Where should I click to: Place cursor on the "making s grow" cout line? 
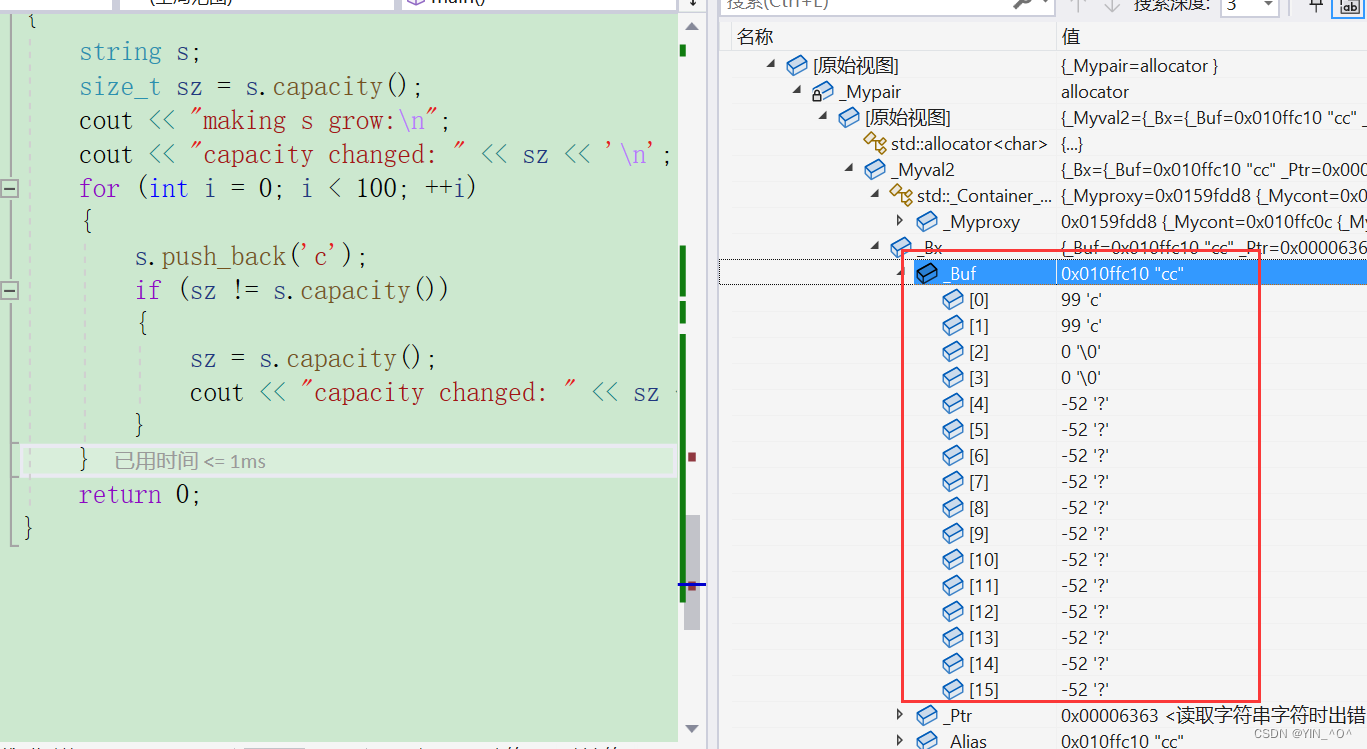265,120
